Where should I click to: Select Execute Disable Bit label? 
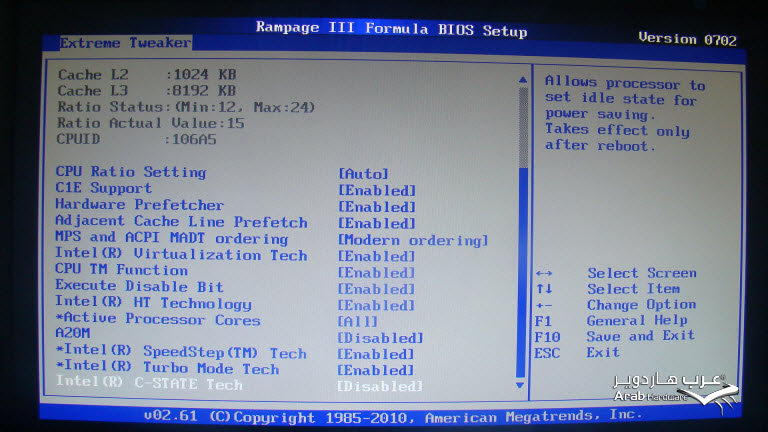tap(140, 286)
